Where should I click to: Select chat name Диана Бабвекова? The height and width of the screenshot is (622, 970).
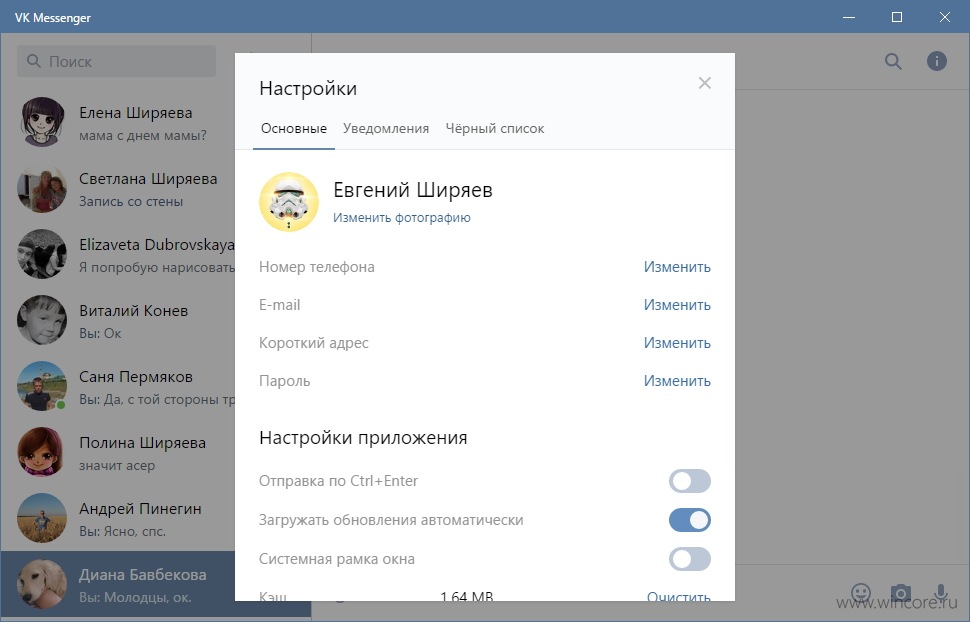point(142,575)
